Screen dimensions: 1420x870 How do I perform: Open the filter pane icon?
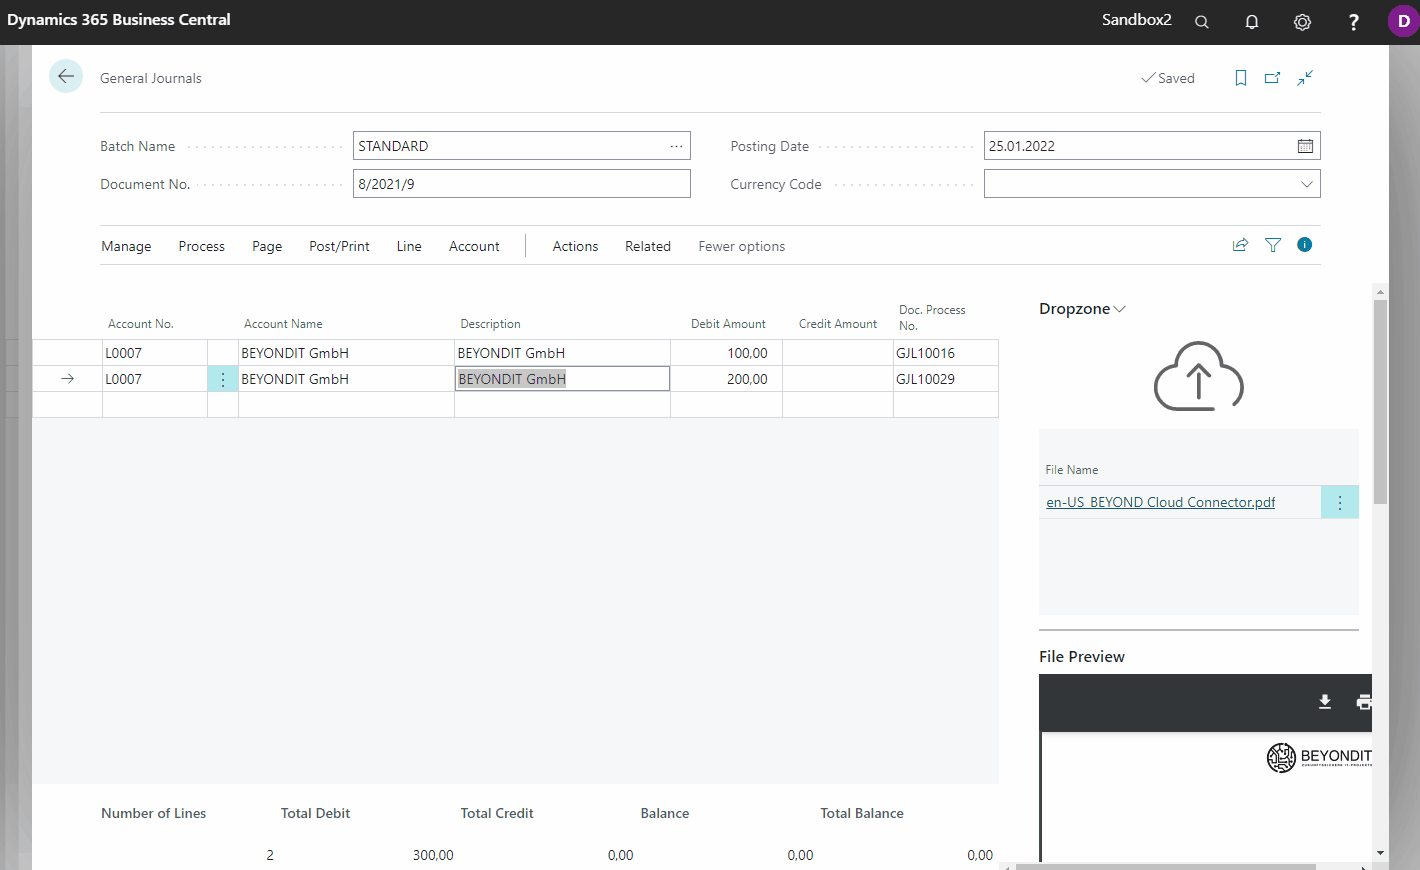point(1272,244)
